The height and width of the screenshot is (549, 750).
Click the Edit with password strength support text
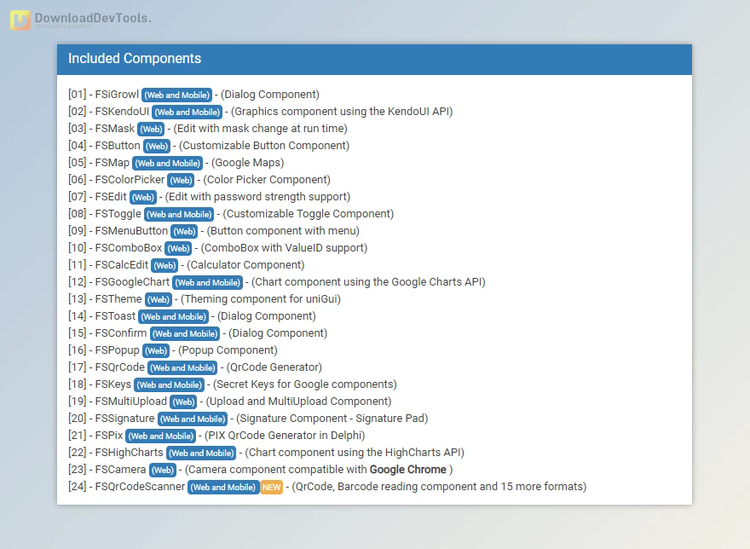point(258,197)
